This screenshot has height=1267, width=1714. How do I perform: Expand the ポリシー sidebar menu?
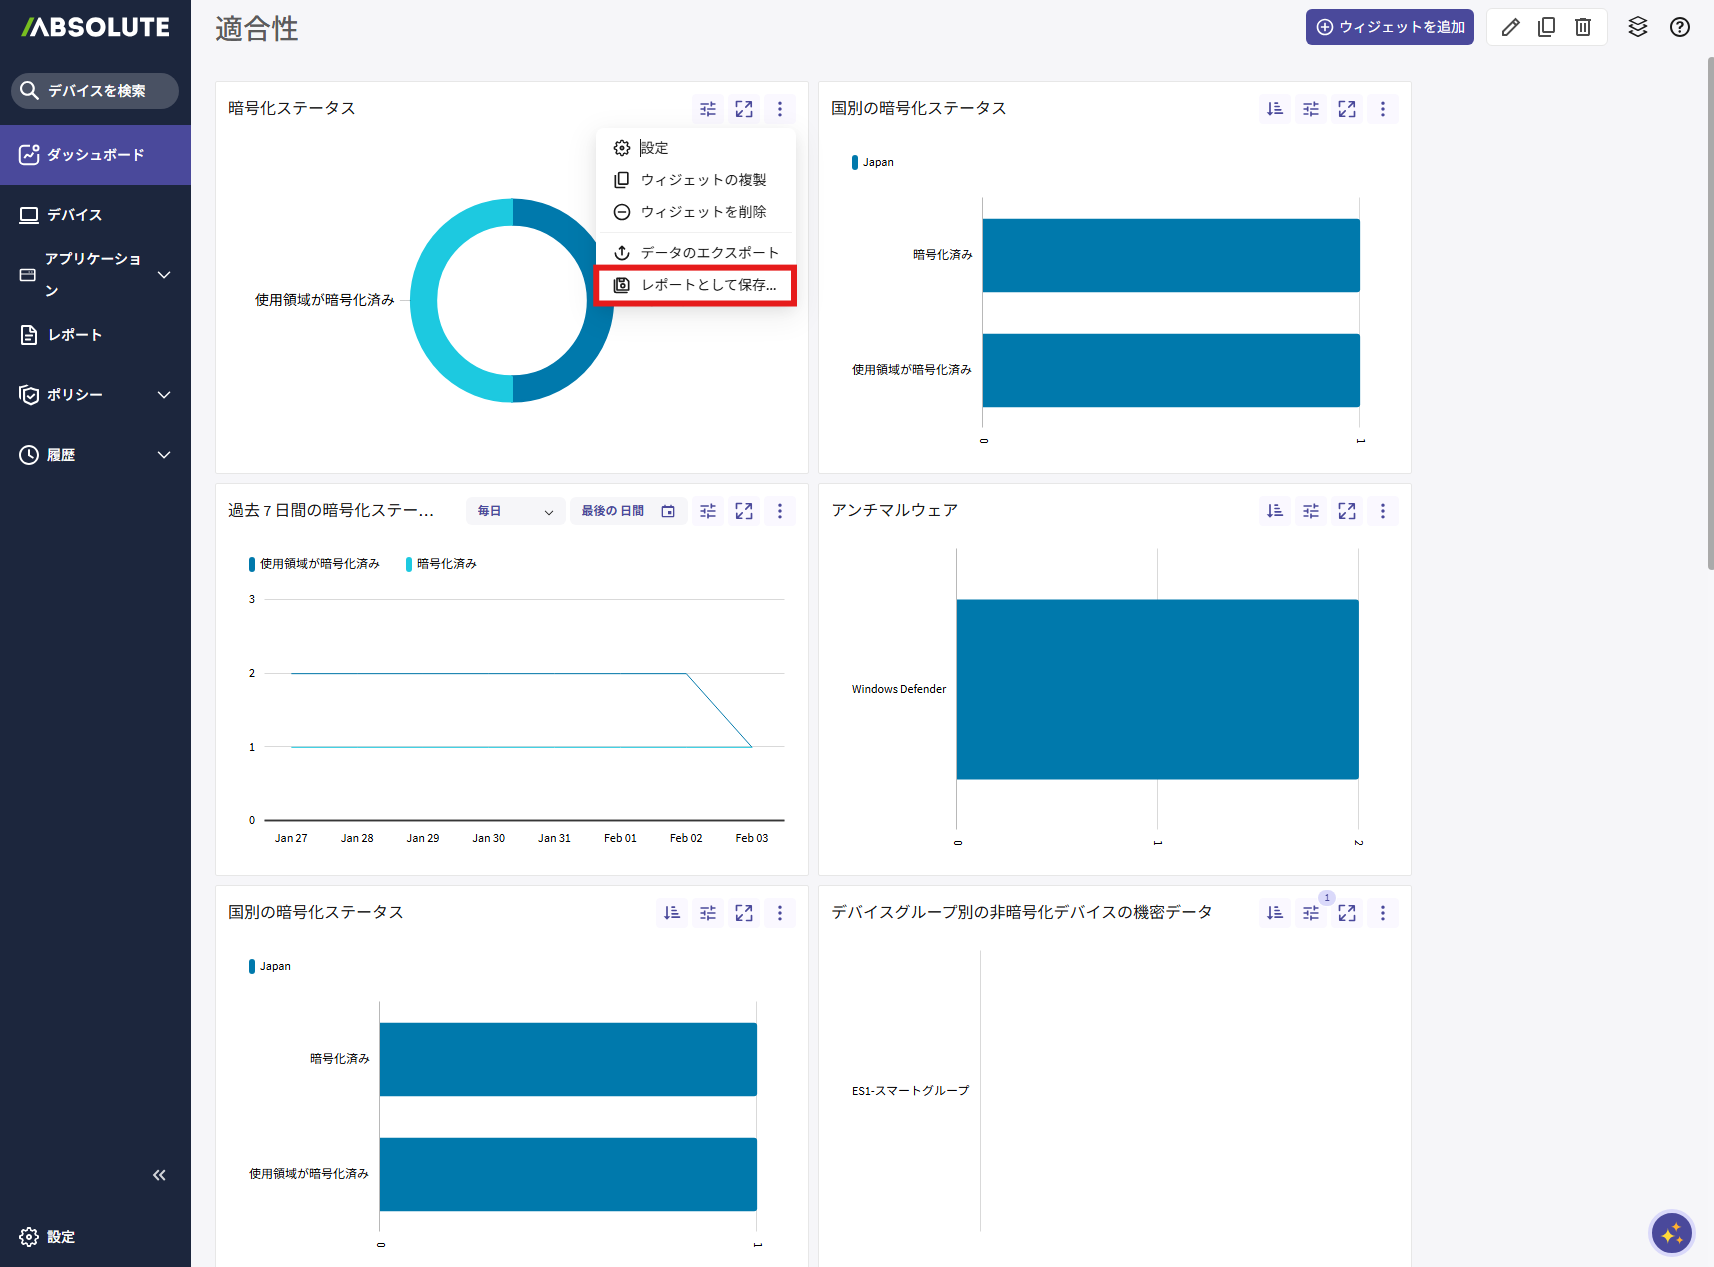95,395
